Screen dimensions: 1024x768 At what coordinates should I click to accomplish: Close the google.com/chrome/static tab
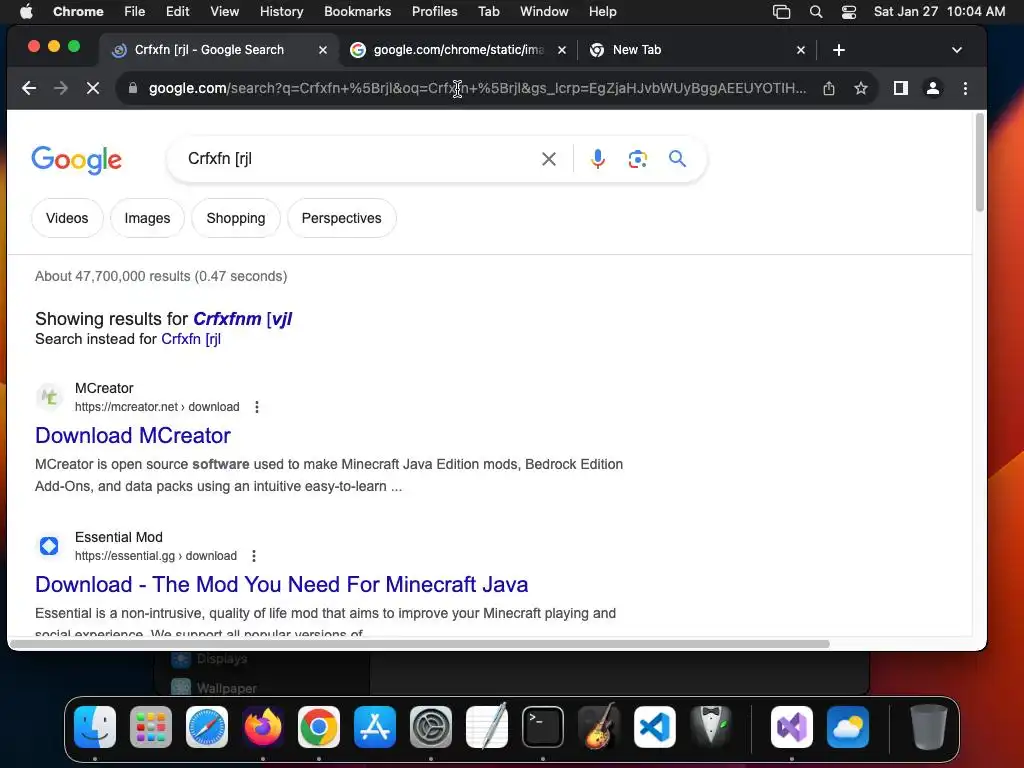click(562, 50)
